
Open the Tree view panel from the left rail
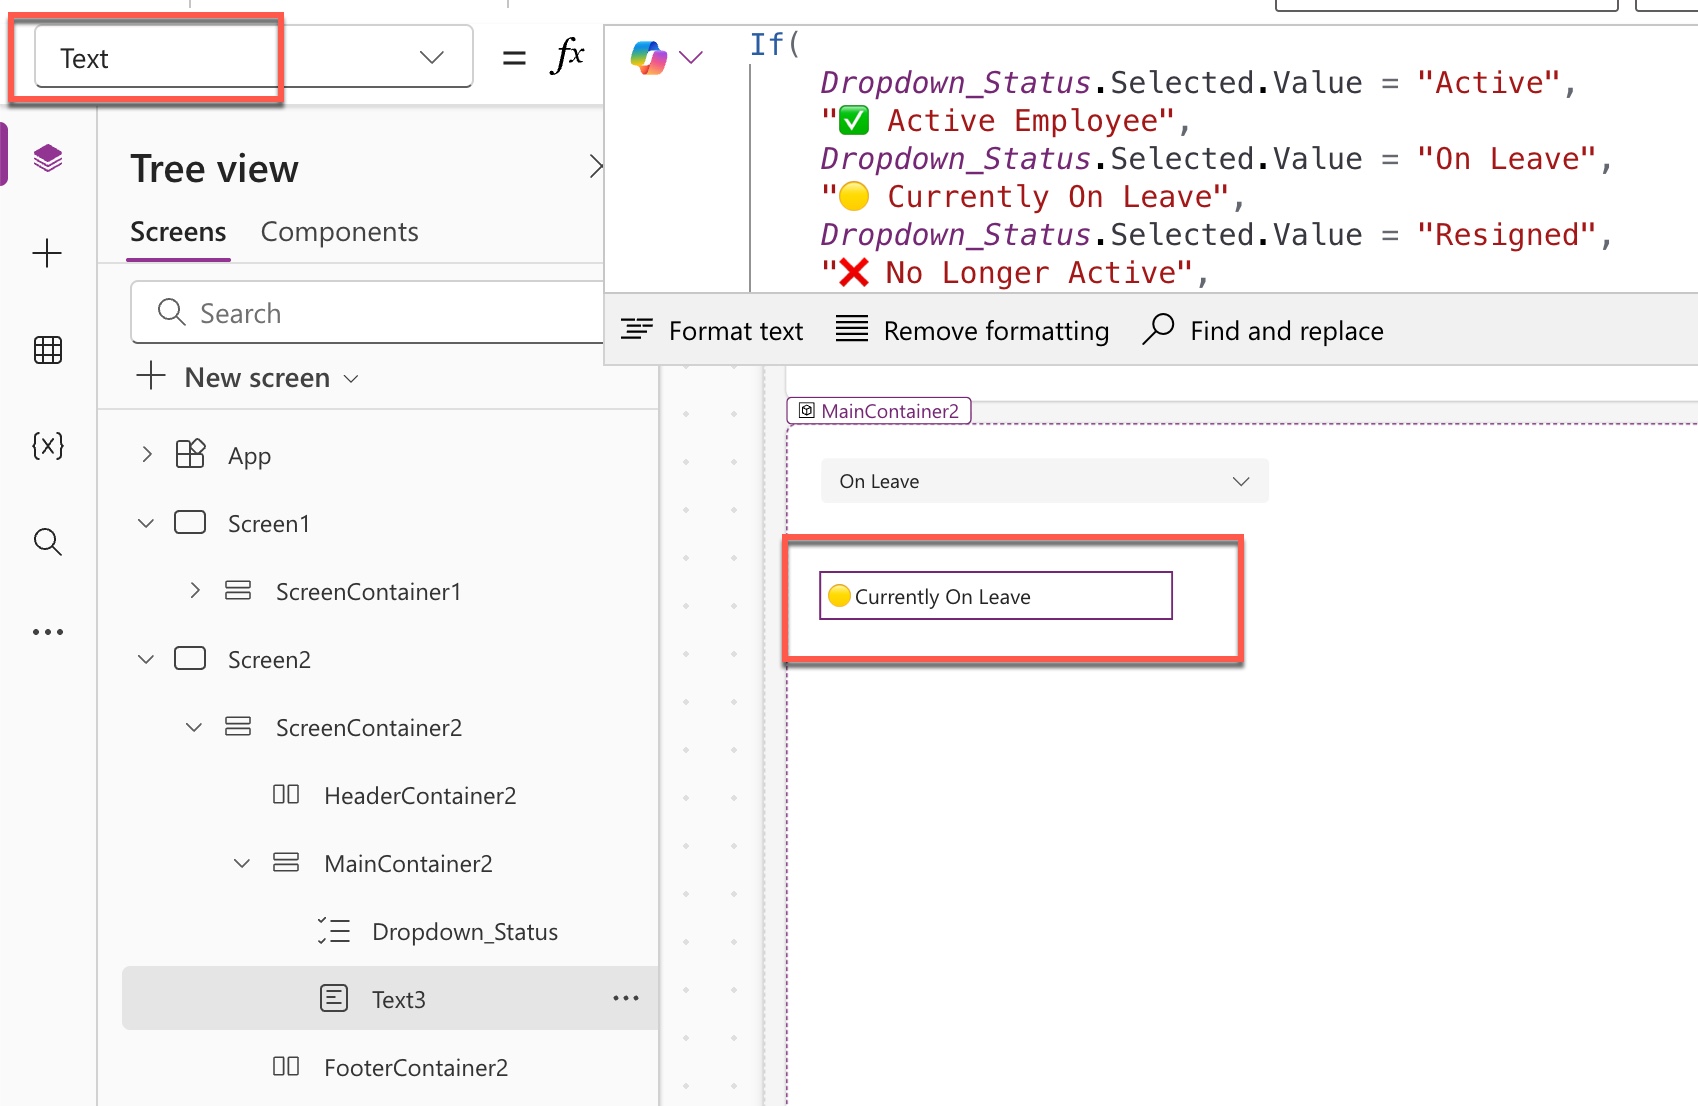(x=47, y=155)
